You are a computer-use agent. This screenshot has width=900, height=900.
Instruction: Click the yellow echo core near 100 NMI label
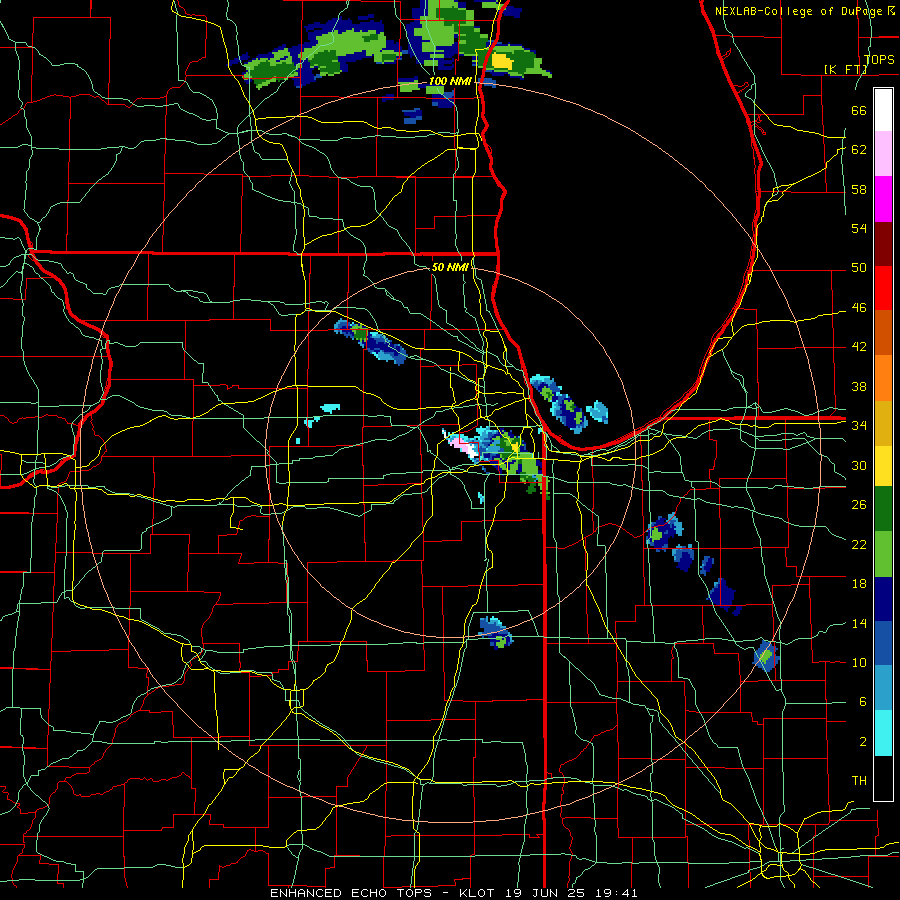pyautogui.click(x=501, y=60)
